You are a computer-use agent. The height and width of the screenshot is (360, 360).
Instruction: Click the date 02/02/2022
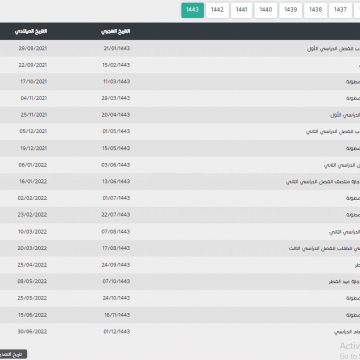(32, 198)
